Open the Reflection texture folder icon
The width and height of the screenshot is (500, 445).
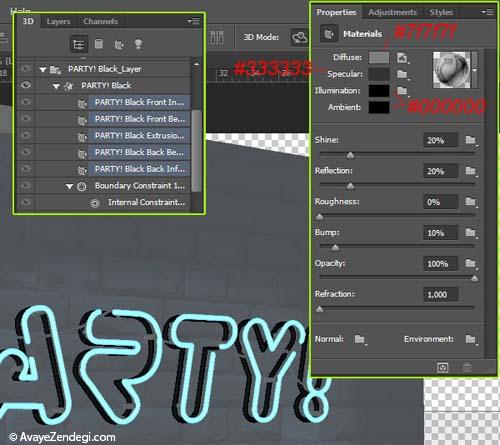[471, 171]
